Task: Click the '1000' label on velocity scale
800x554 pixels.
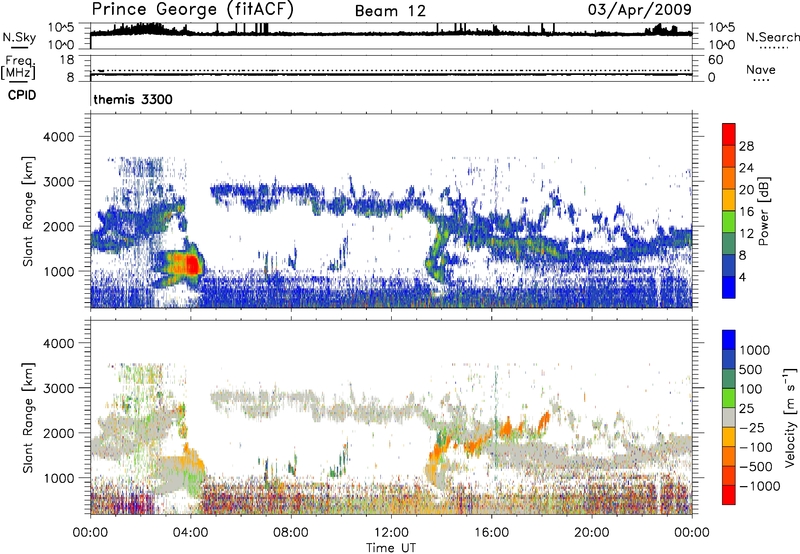Action: pyautogui.click(x=754, y=350)
